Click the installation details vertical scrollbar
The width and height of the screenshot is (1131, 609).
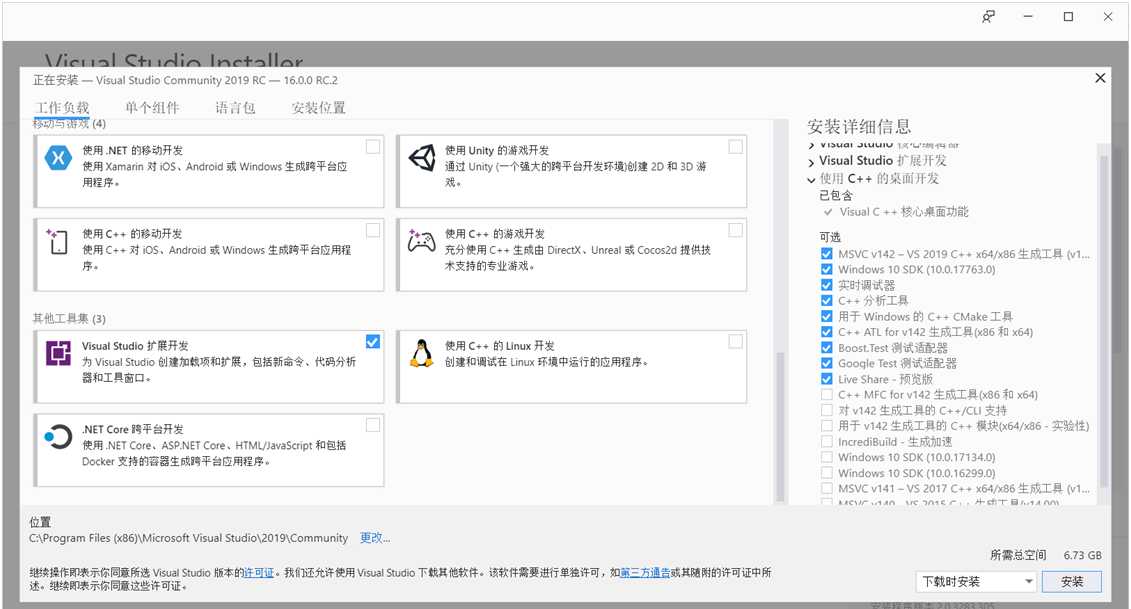coord(1104,321)
